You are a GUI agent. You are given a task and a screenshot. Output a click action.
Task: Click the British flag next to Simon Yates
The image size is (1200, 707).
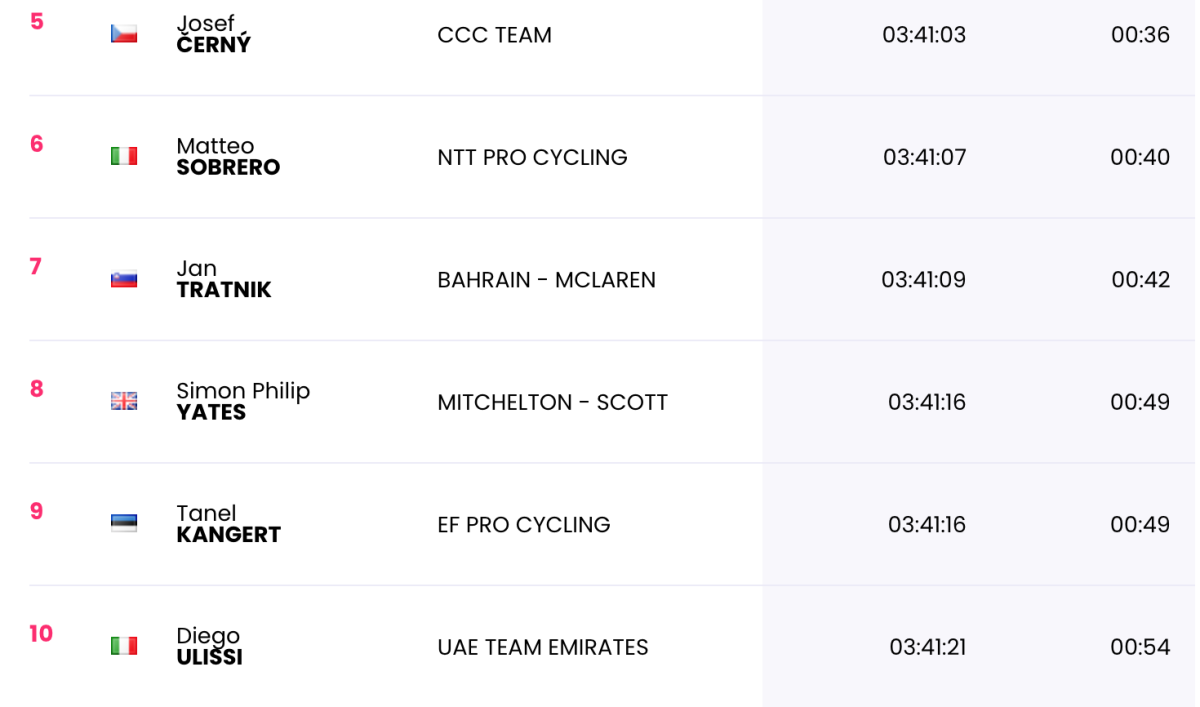click(x=124, y=401)
